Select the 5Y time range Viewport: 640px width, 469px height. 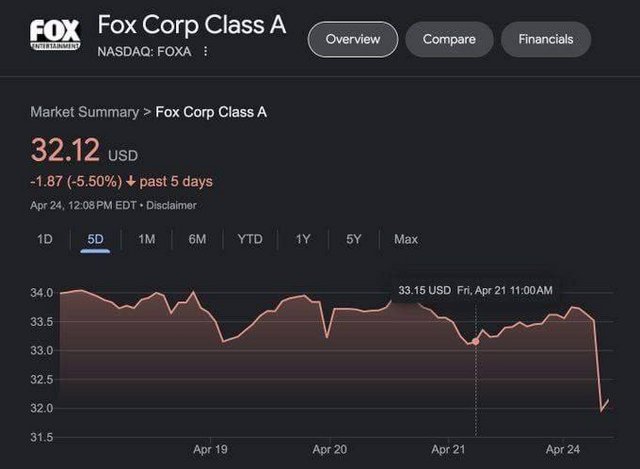[354, 239]
